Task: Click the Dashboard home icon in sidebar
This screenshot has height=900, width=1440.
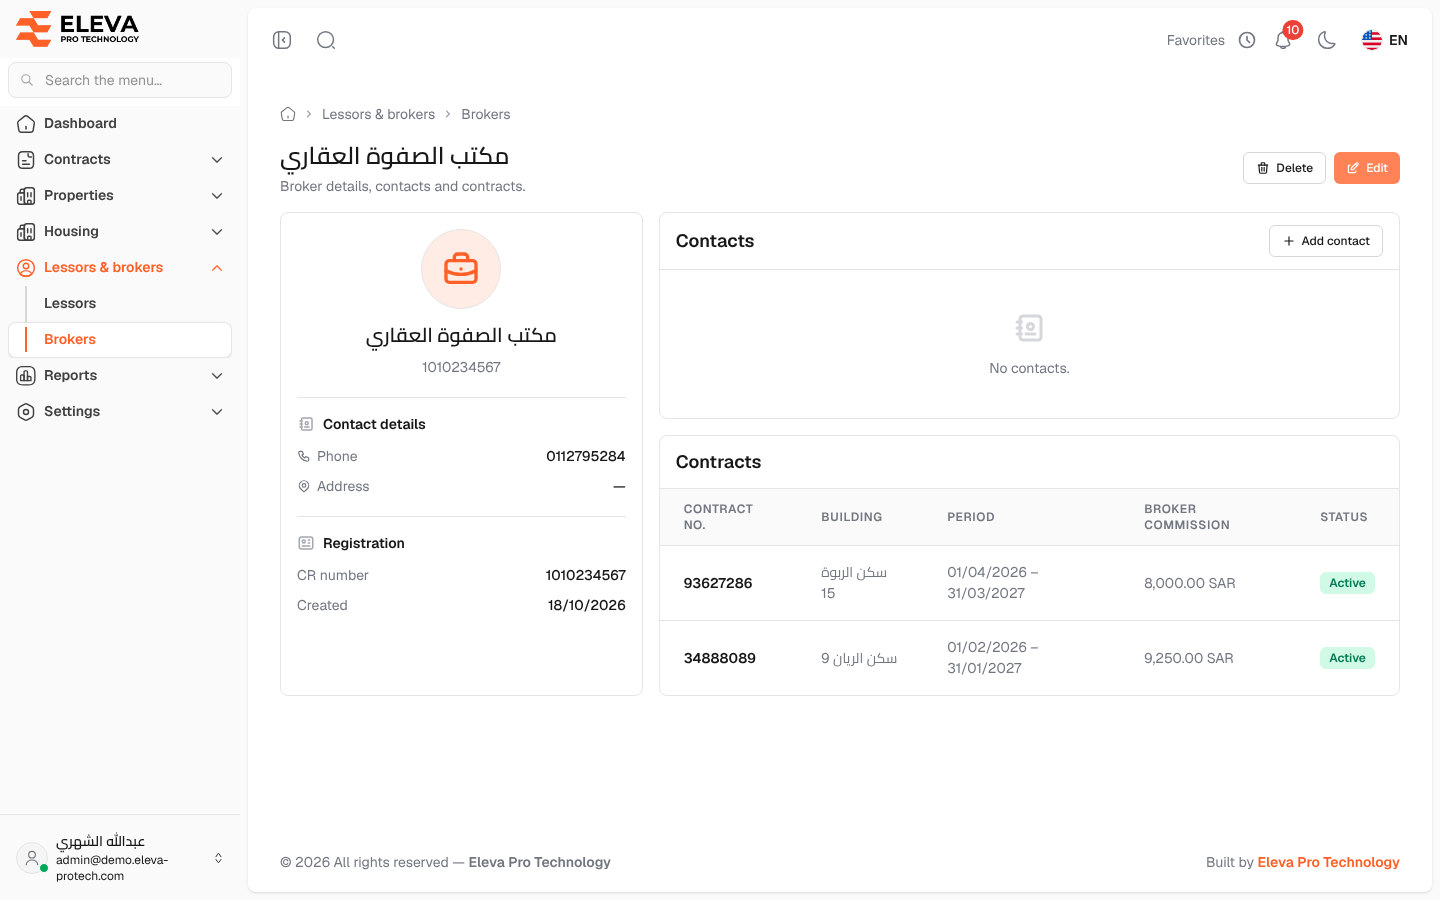Action: point(26,124)
